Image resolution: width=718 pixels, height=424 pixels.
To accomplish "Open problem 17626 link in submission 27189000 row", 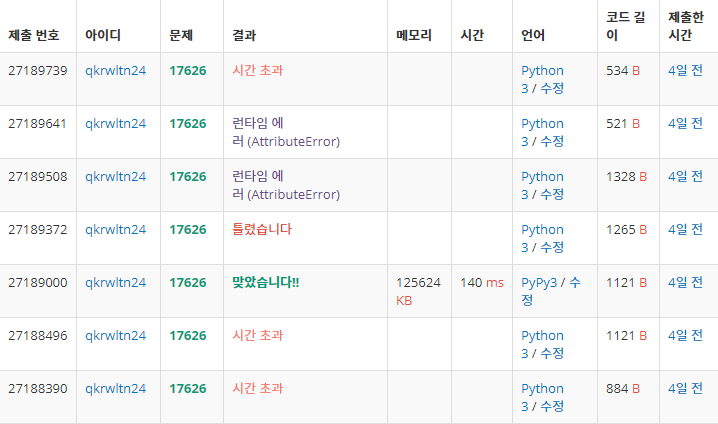I will tap(188, 283).
